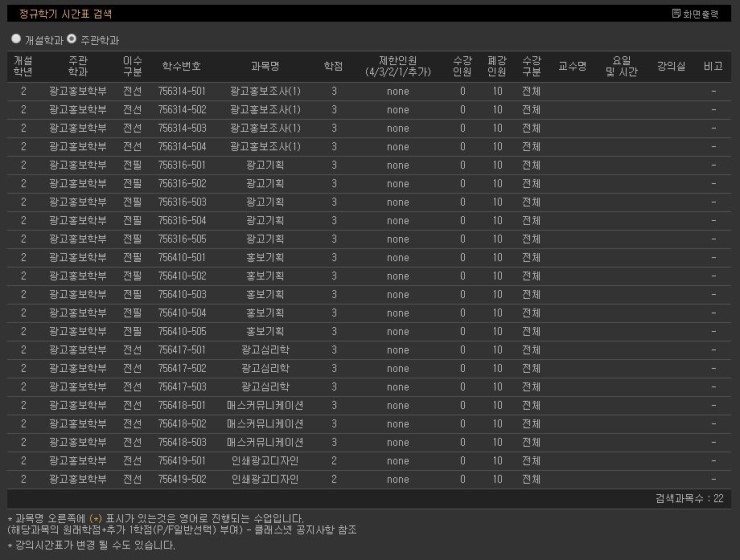
Task: Click 인쇄광고디자인 in row 756419-502
Action: pyautogui.click(x=265, y=479)
